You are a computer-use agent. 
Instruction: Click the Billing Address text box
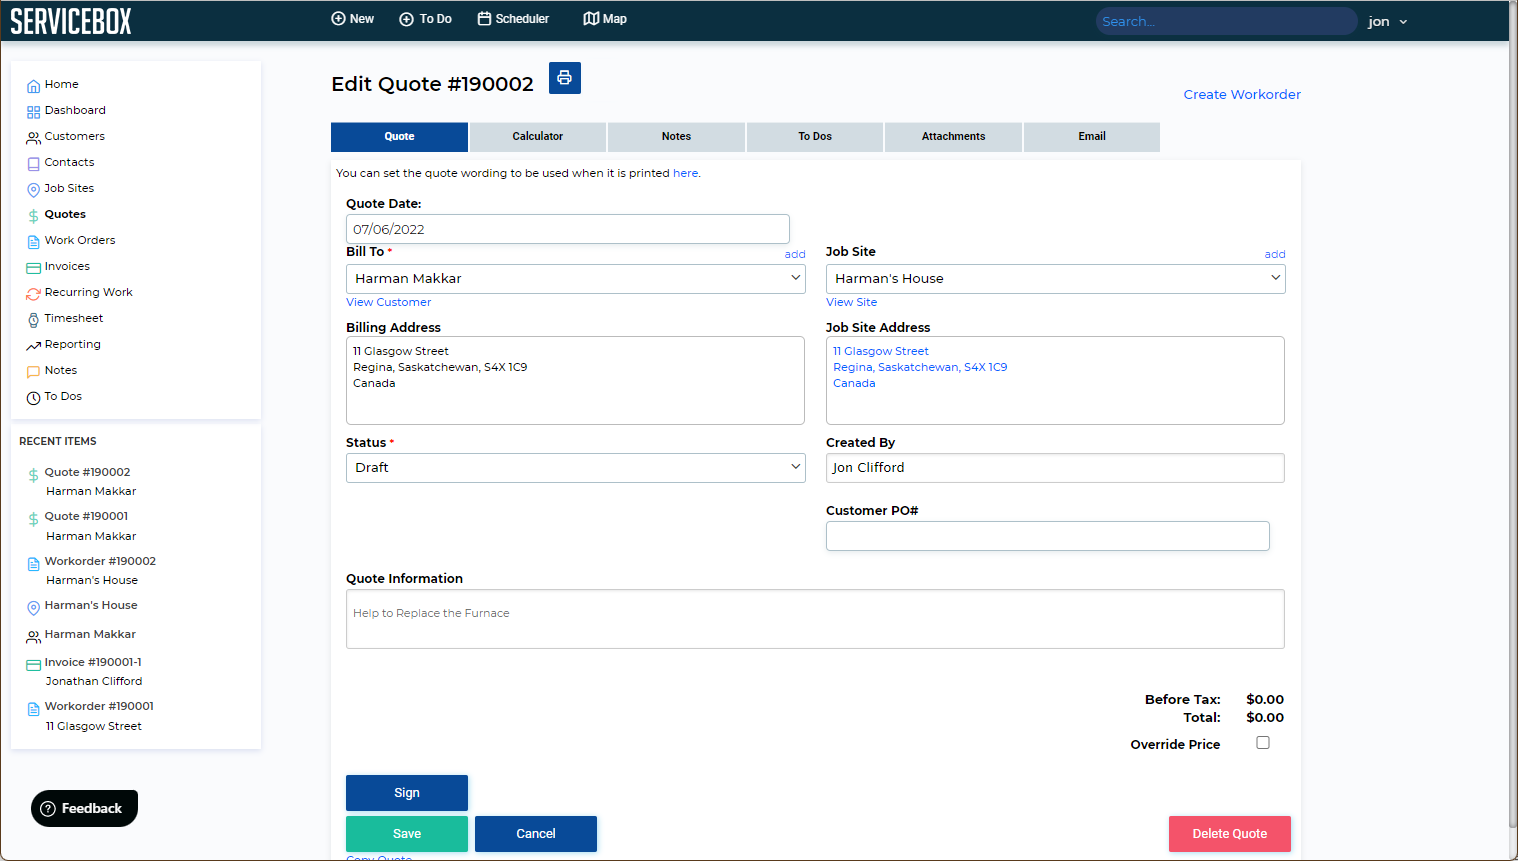[575, 380]
